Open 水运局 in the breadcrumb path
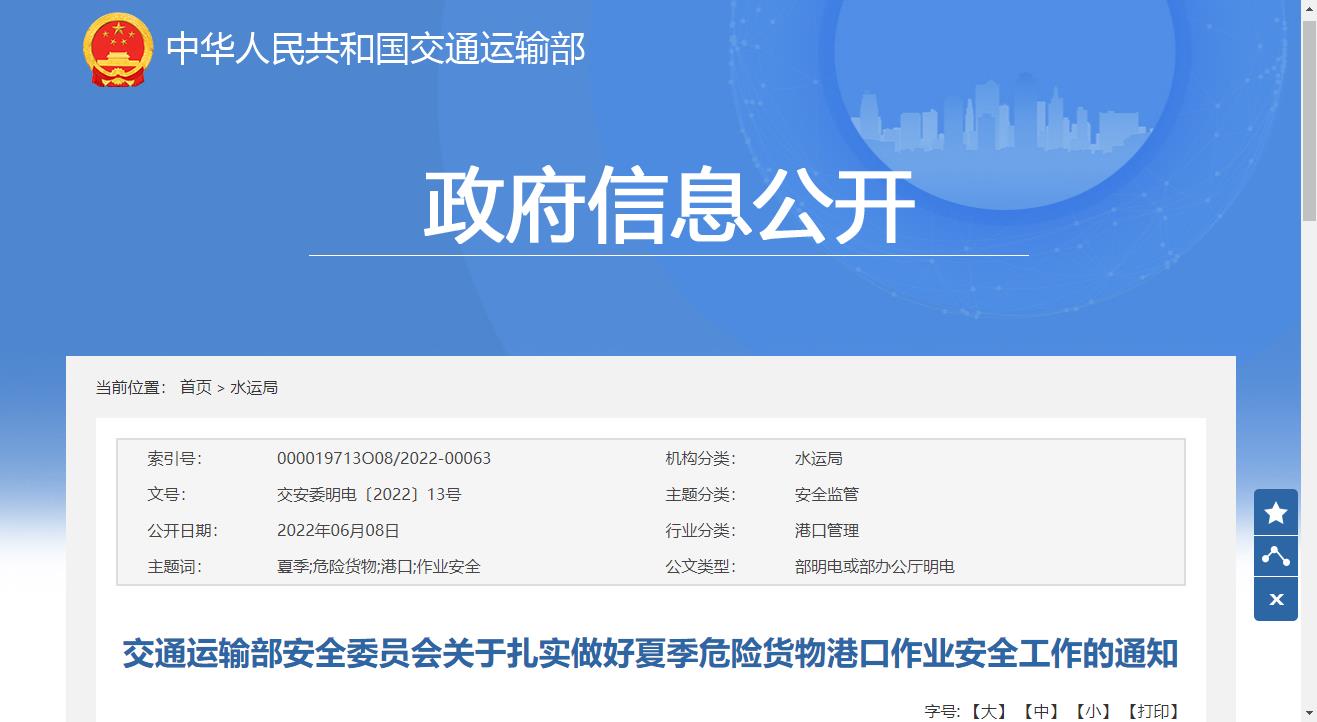Screen dimensions: 1317x722 [254, 388]
